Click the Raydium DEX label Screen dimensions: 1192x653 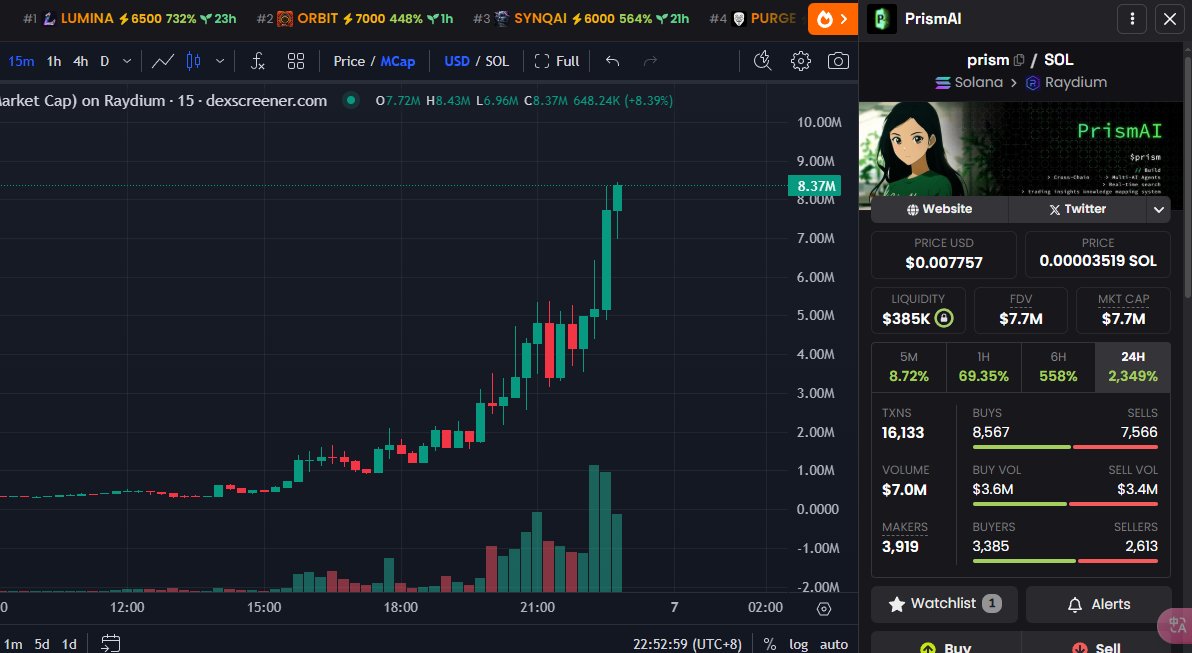point(1067,82)
